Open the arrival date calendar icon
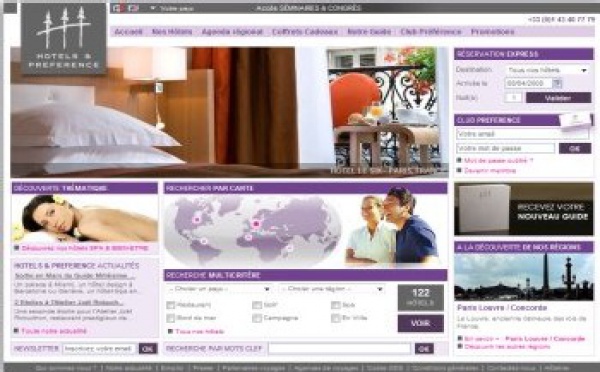 tap(557, 83)
